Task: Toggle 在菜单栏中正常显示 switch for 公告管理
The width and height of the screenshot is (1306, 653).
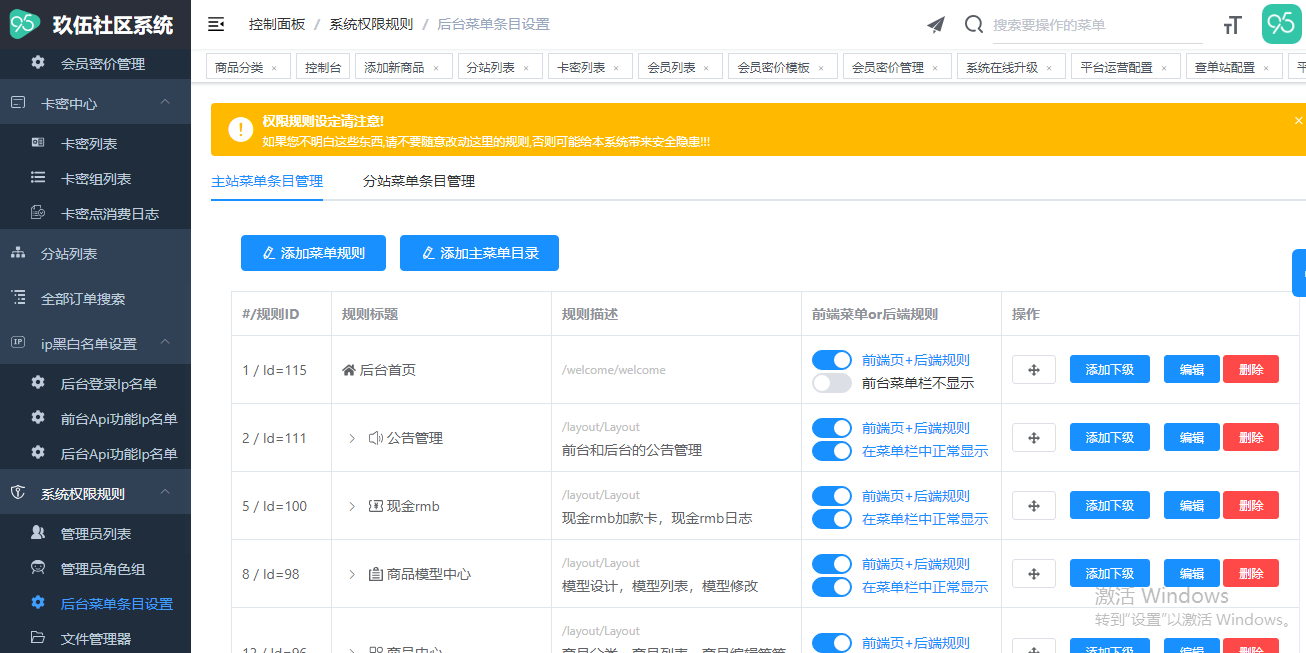Action: 832,451
